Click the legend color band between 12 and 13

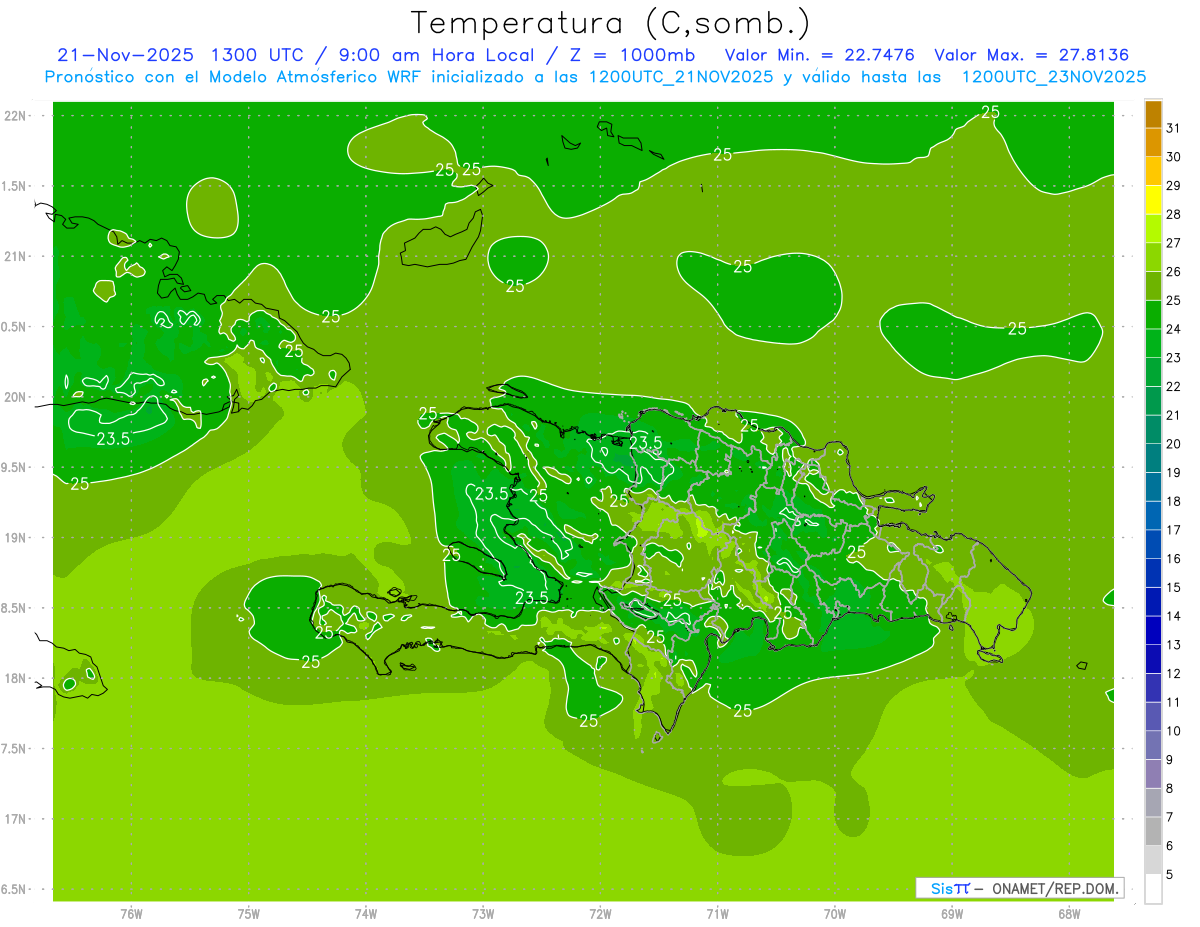pos(1153,659)
